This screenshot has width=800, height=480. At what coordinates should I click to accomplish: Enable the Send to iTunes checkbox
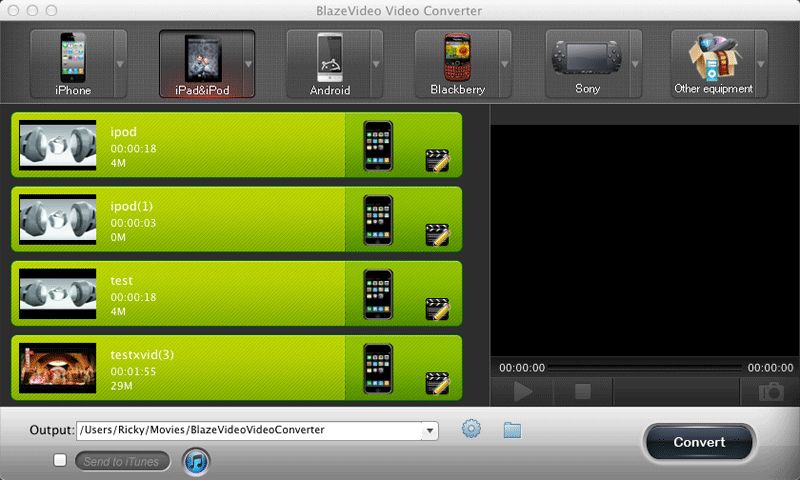tap(60, 460)
